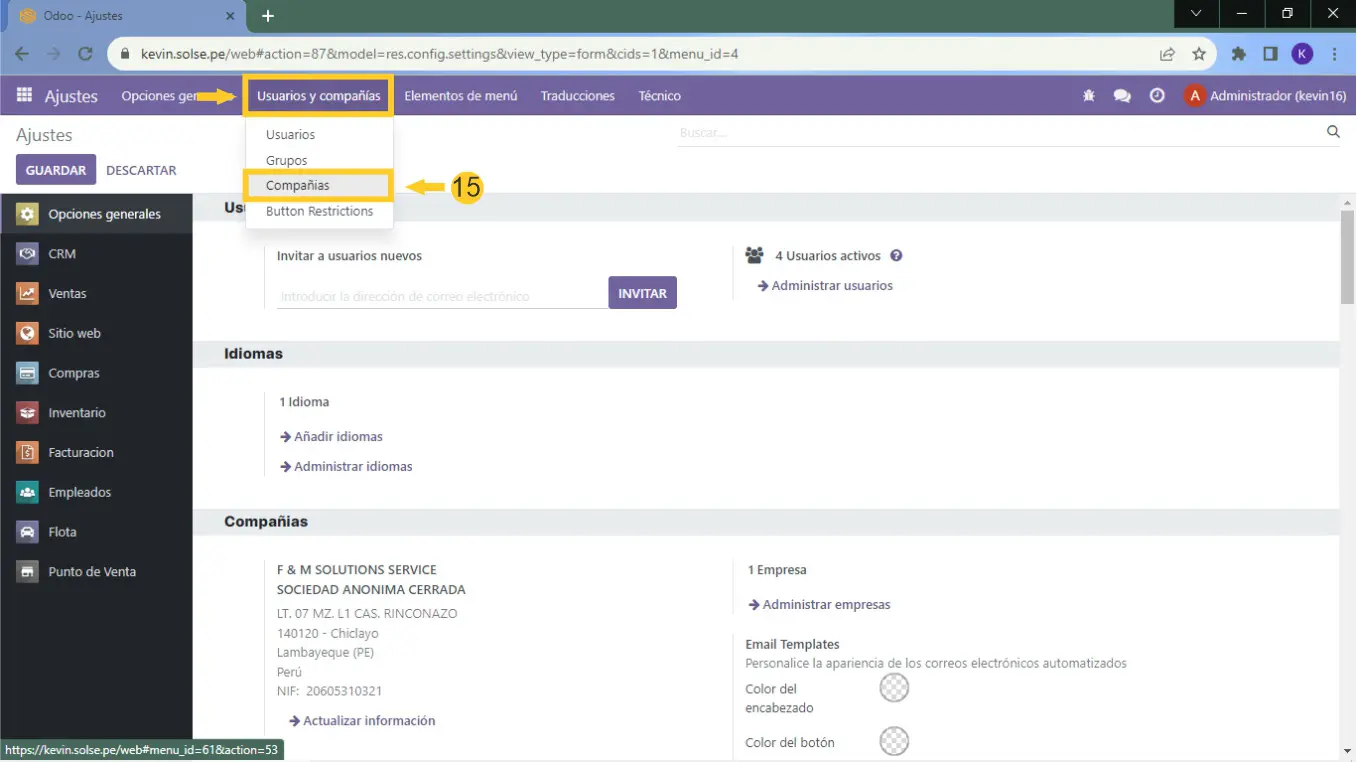1357x762 pixels.
Task: Open the conversations chat icon
Action: (1122, 96)
